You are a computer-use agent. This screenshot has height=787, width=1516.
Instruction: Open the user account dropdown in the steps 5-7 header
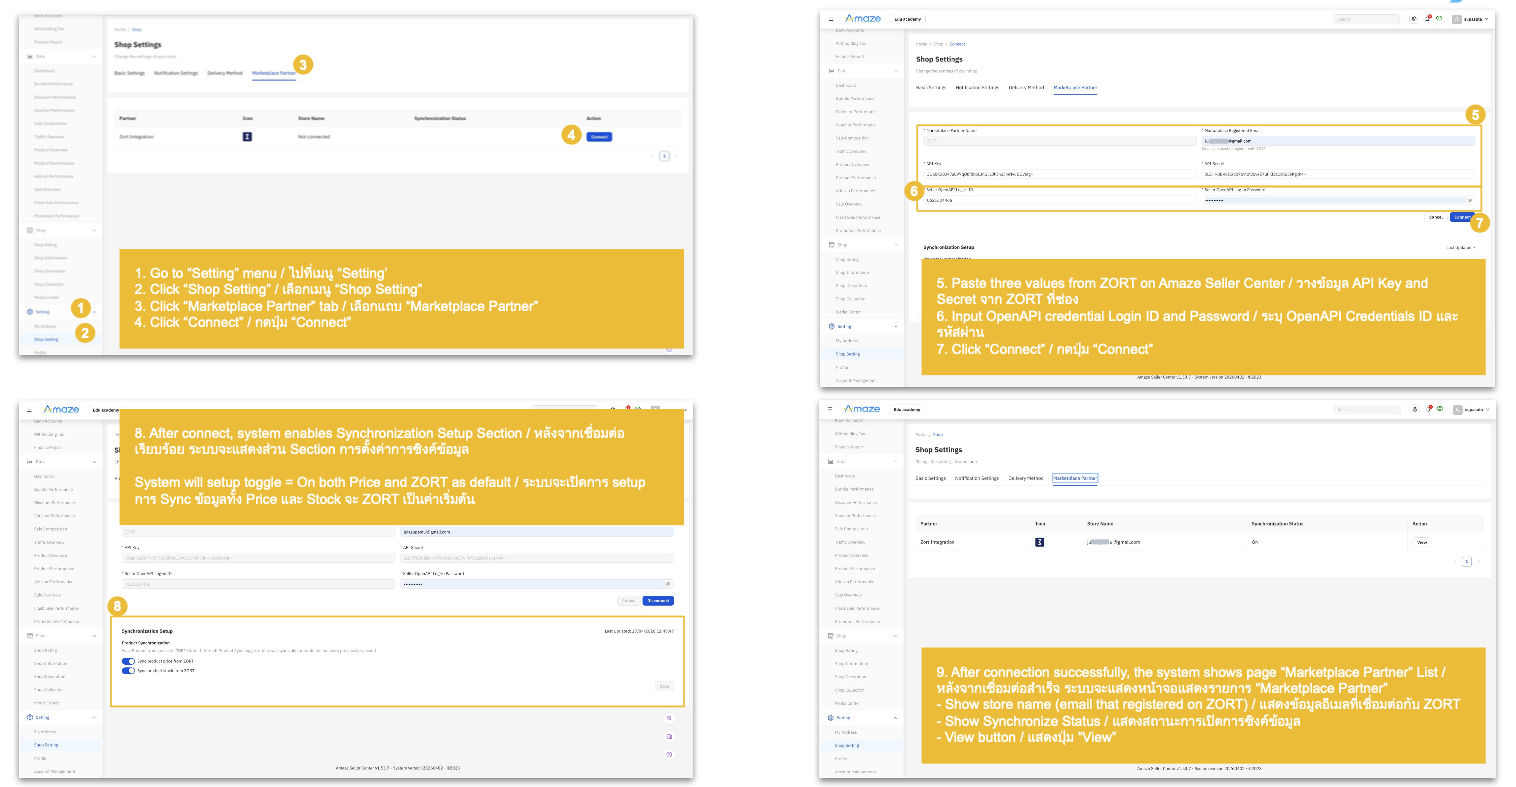(1472, 19)
